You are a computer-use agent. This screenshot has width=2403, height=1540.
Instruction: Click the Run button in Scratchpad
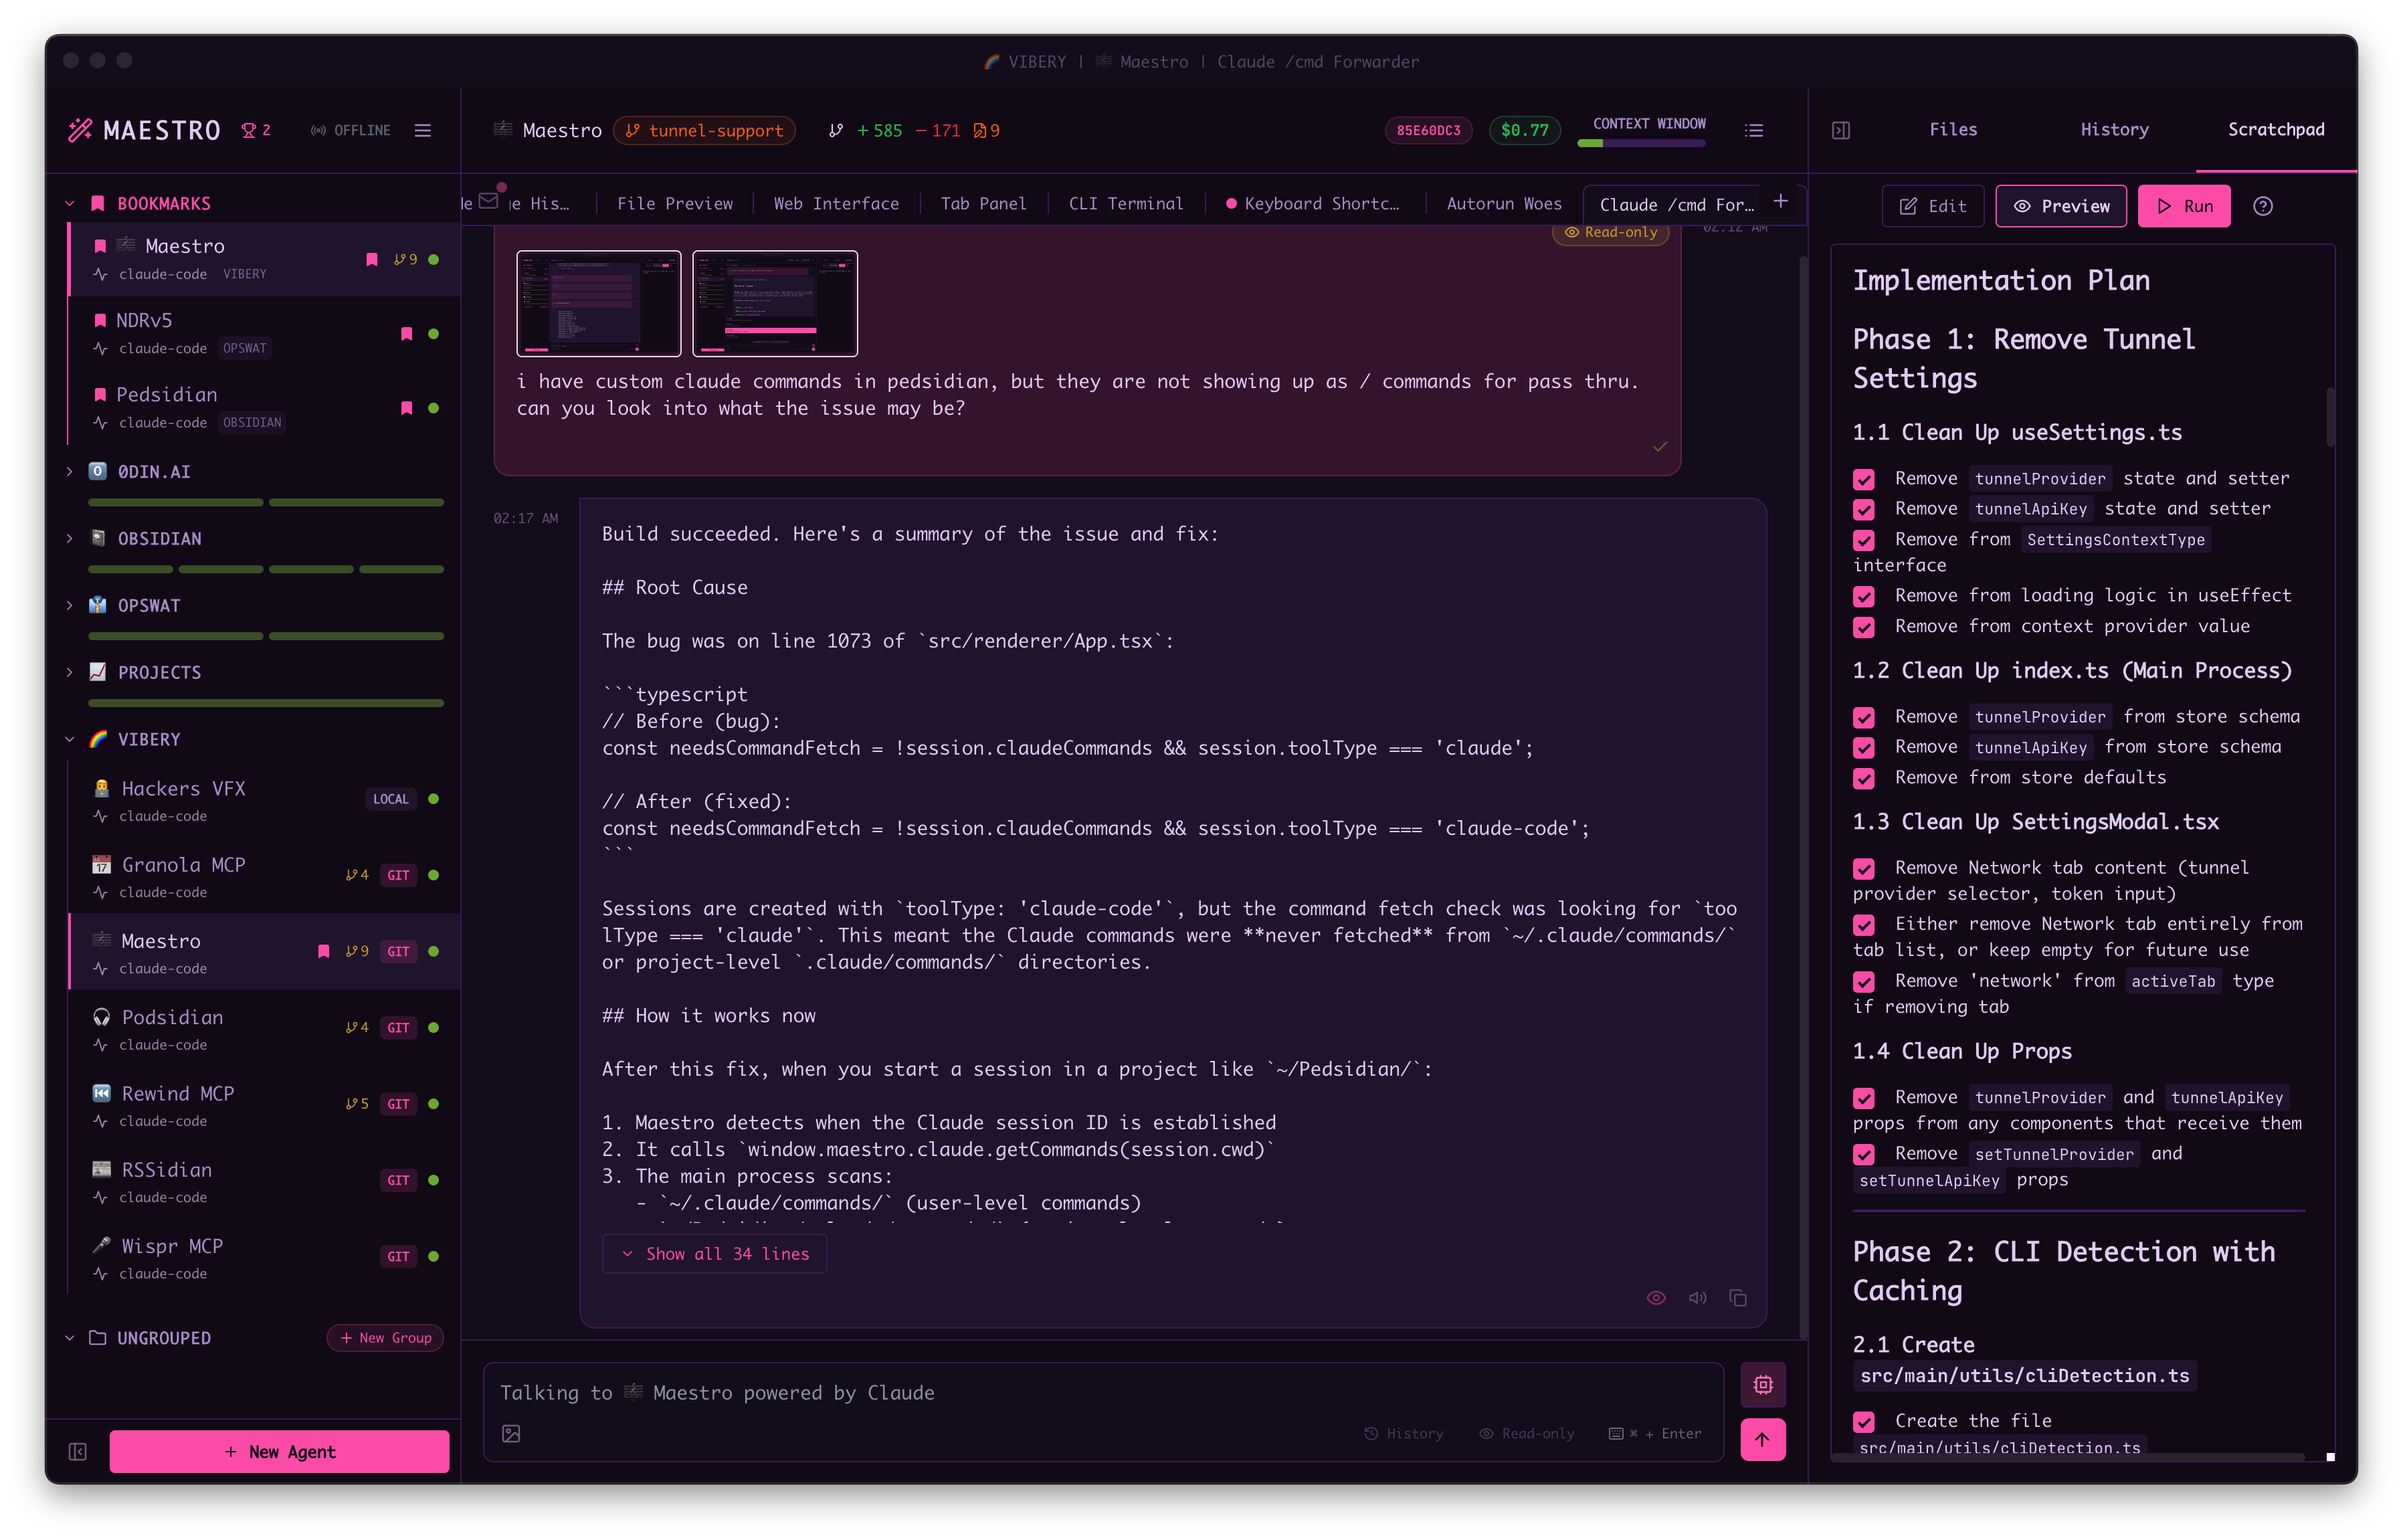point(2184,206)
